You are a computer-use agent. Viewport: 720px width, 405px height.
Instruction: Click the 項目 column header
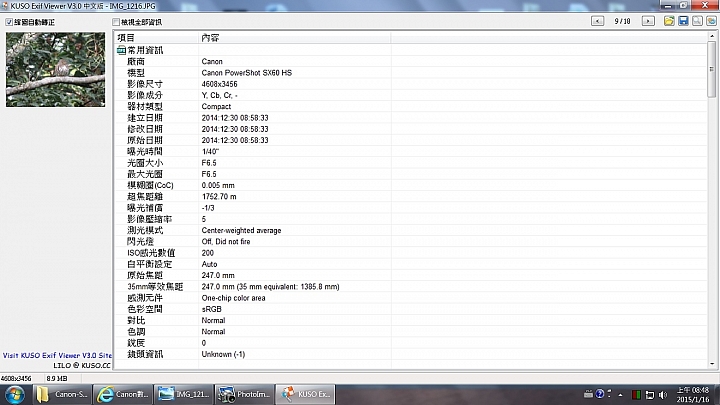click(156, 38)
